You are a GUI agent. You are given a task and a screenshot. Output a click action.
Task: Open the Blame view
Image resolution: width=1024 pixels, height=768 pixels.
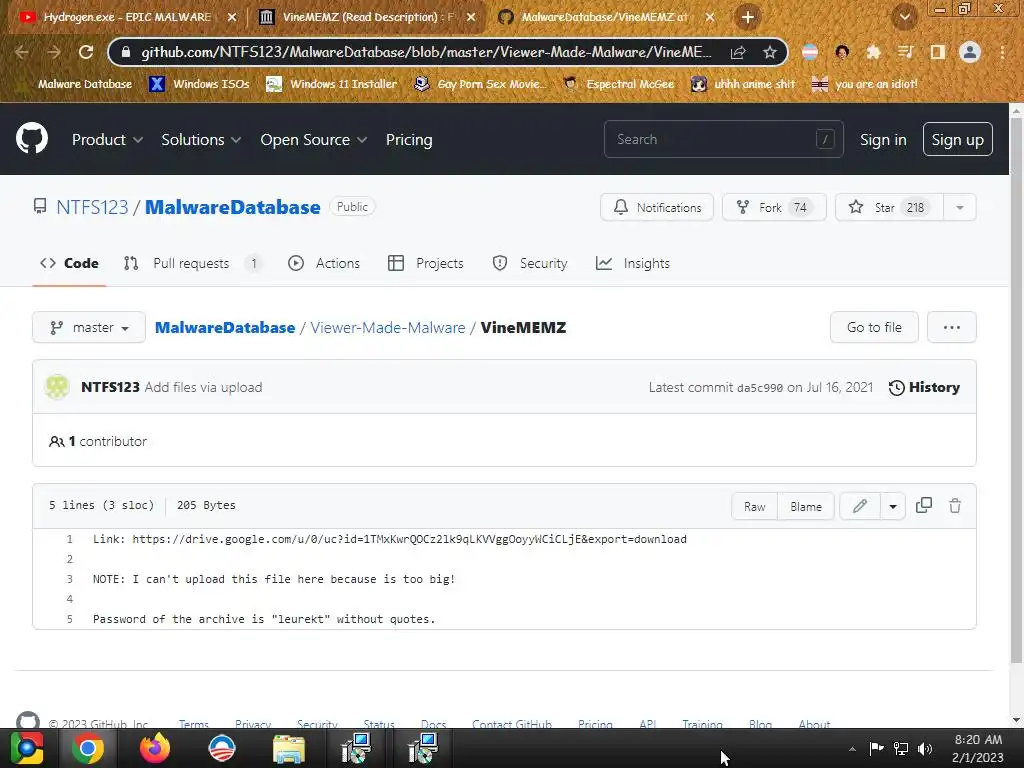(806, 506)
